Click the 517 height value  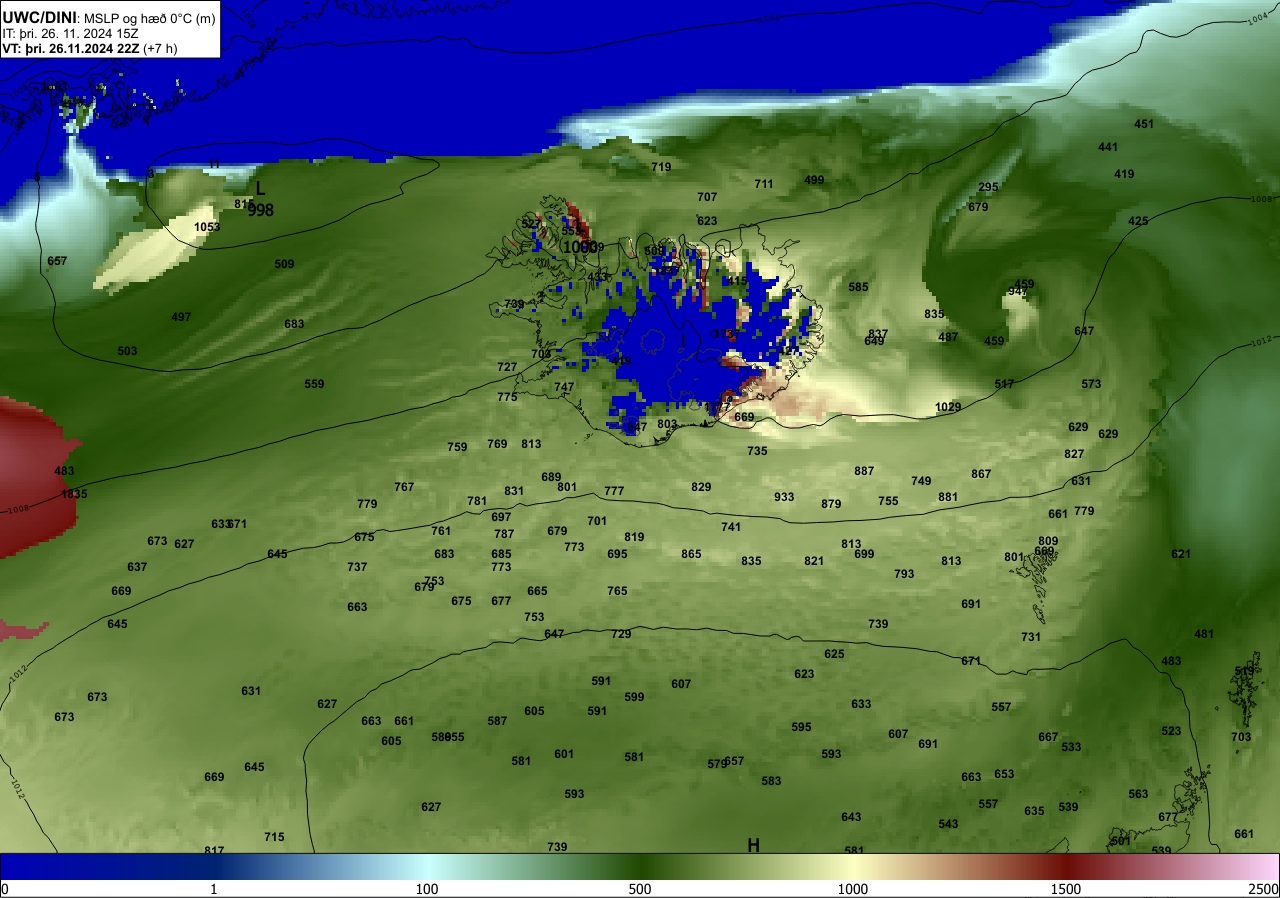coord(1004,384)
